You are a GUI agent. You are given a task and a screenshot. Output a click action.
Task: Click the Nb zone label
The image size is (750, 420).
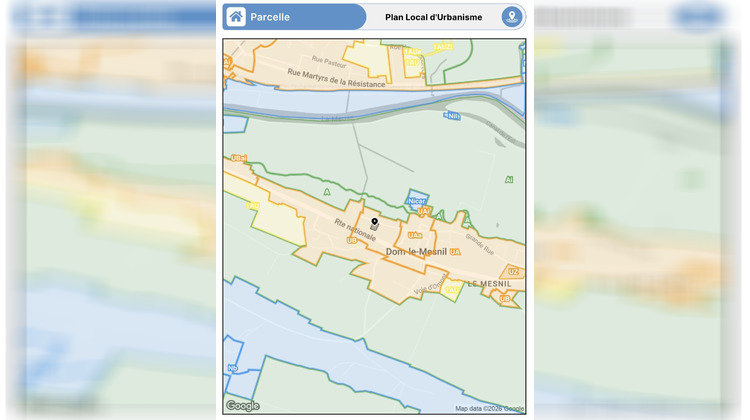click(232, 368)
